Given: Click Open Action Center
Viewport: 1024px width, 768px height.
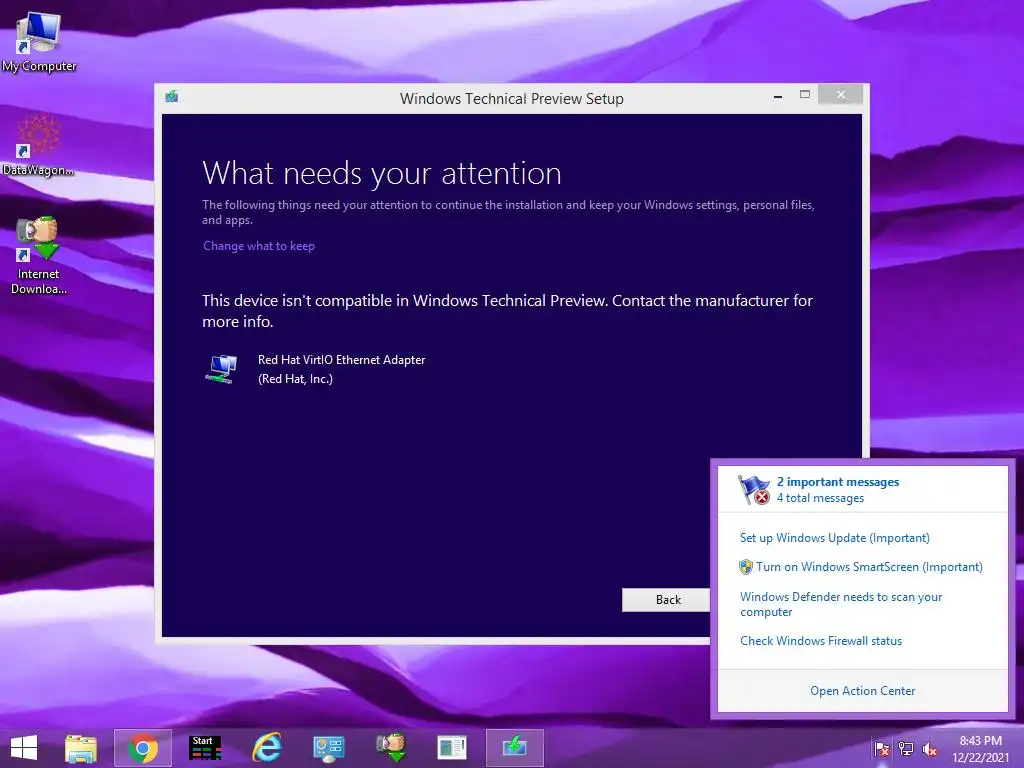Looking at the screenshot, I should pos(863,691).
